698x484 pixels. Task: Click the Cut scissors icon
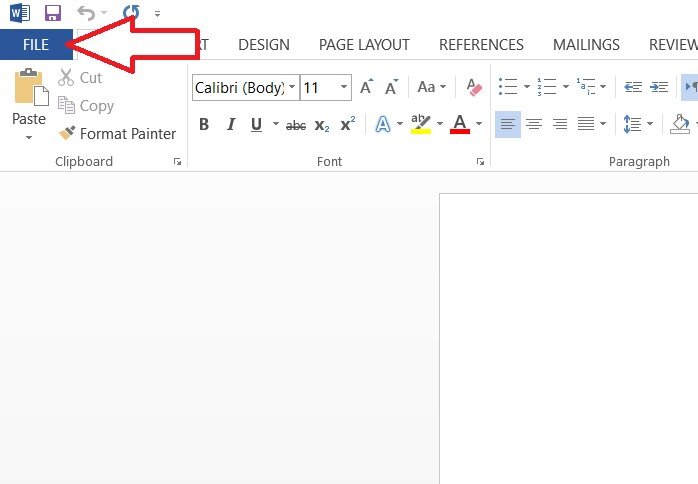point(66,78)
